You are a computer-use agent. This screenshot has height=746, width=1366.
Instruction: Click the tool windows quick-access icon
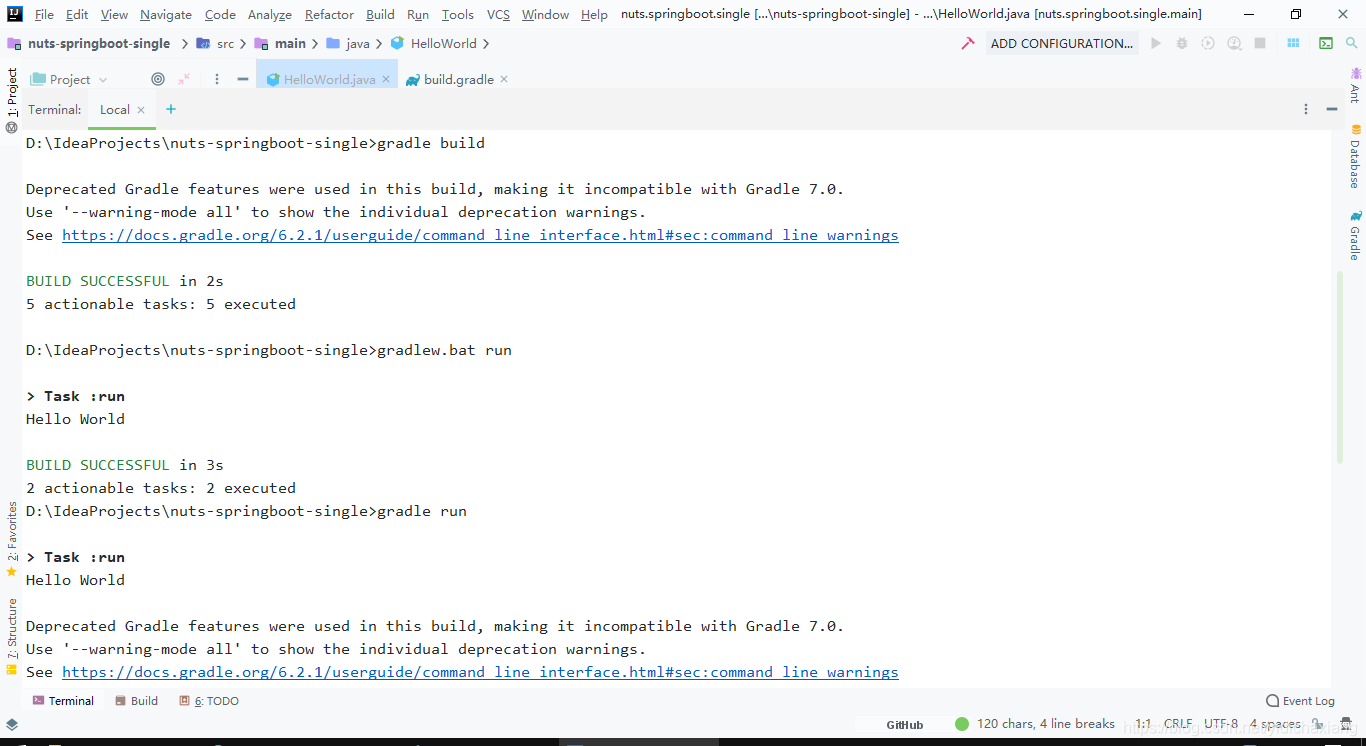(12, 724)
